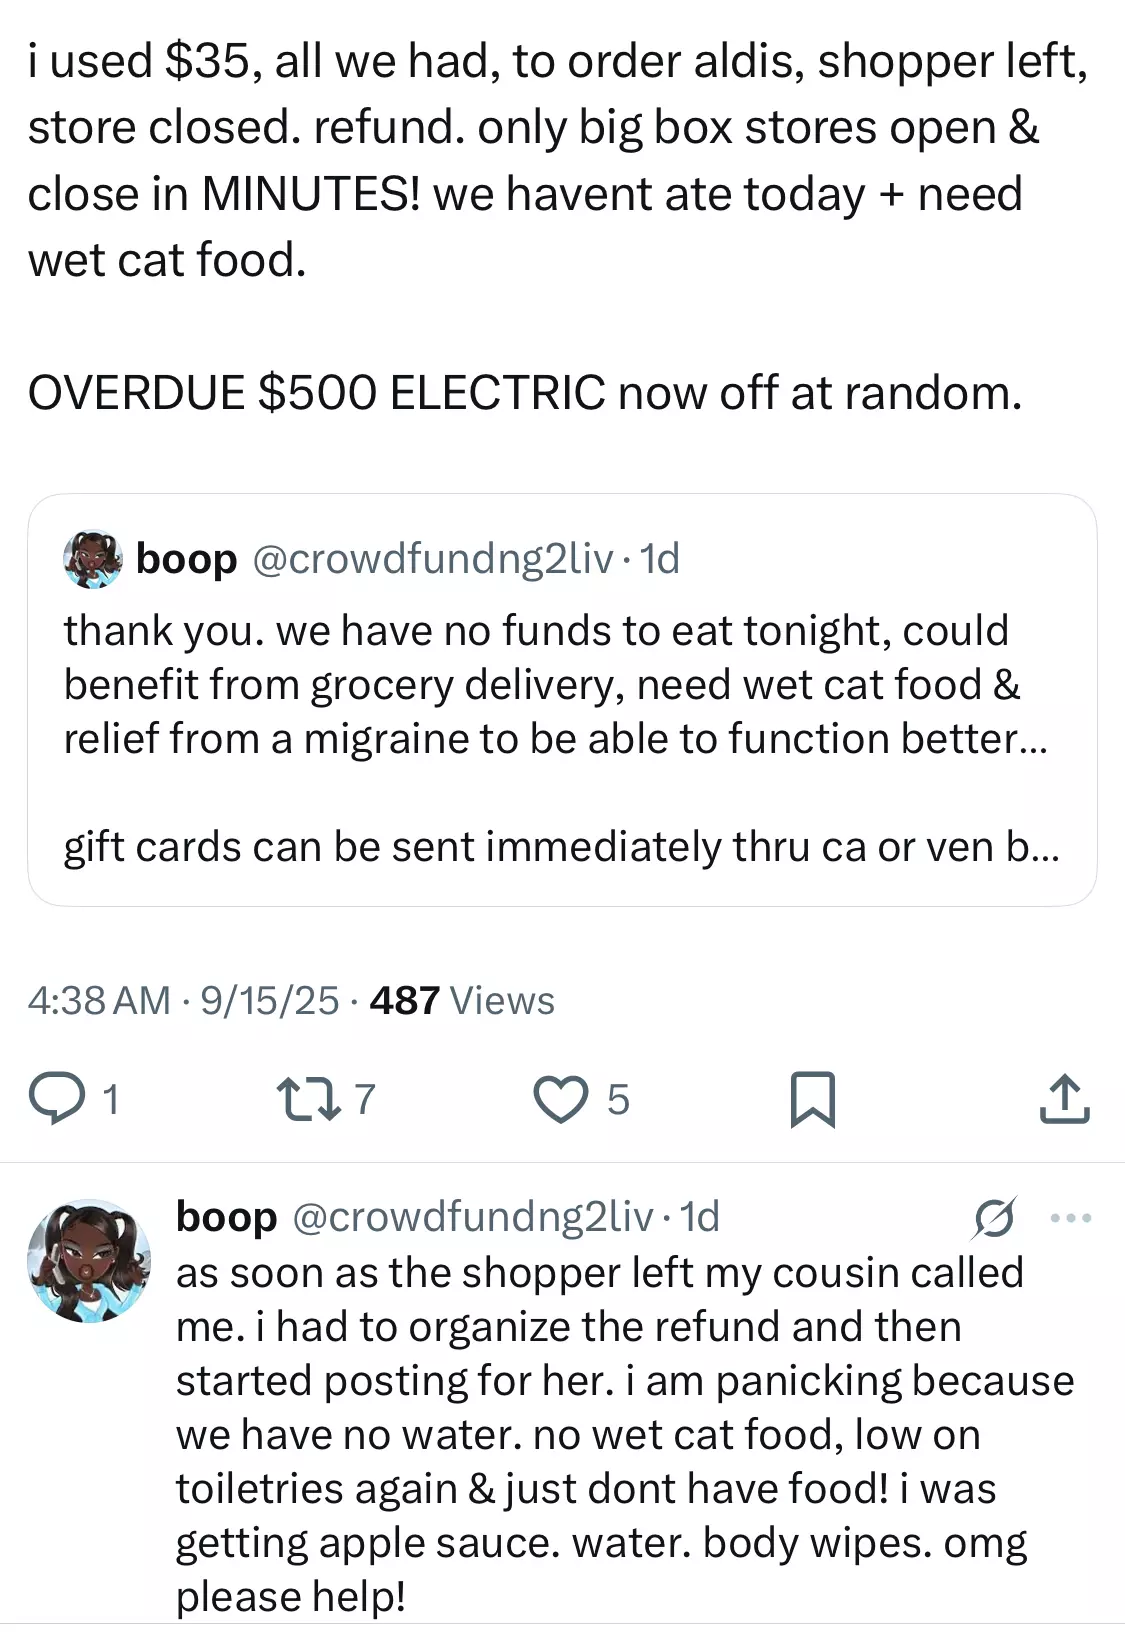Open the quoted tweet card
Image resolution: width=1125 pixels, height=1648 pixels.
pyautogui.click(x=562, y=700)
